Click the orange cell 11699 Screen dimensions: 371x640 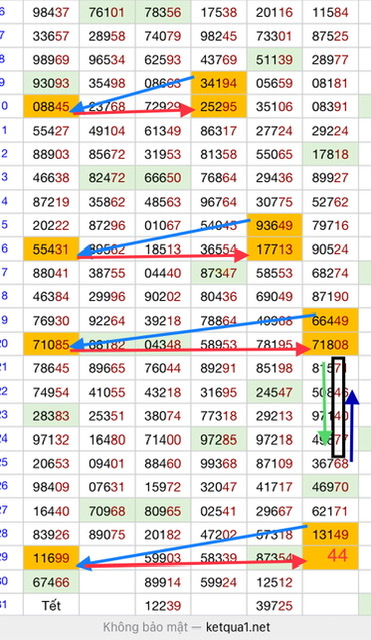(x=51, y=558)
